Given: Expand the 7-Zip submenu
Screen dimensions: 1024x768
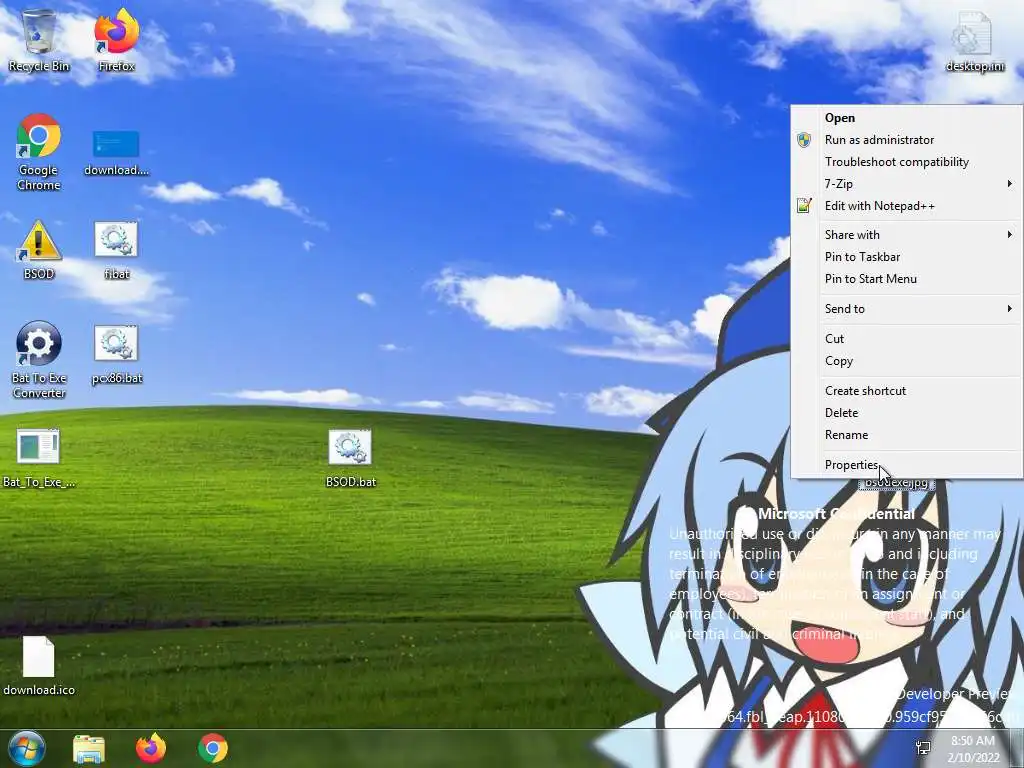Looking at the screenshot, I should point(906,184).
